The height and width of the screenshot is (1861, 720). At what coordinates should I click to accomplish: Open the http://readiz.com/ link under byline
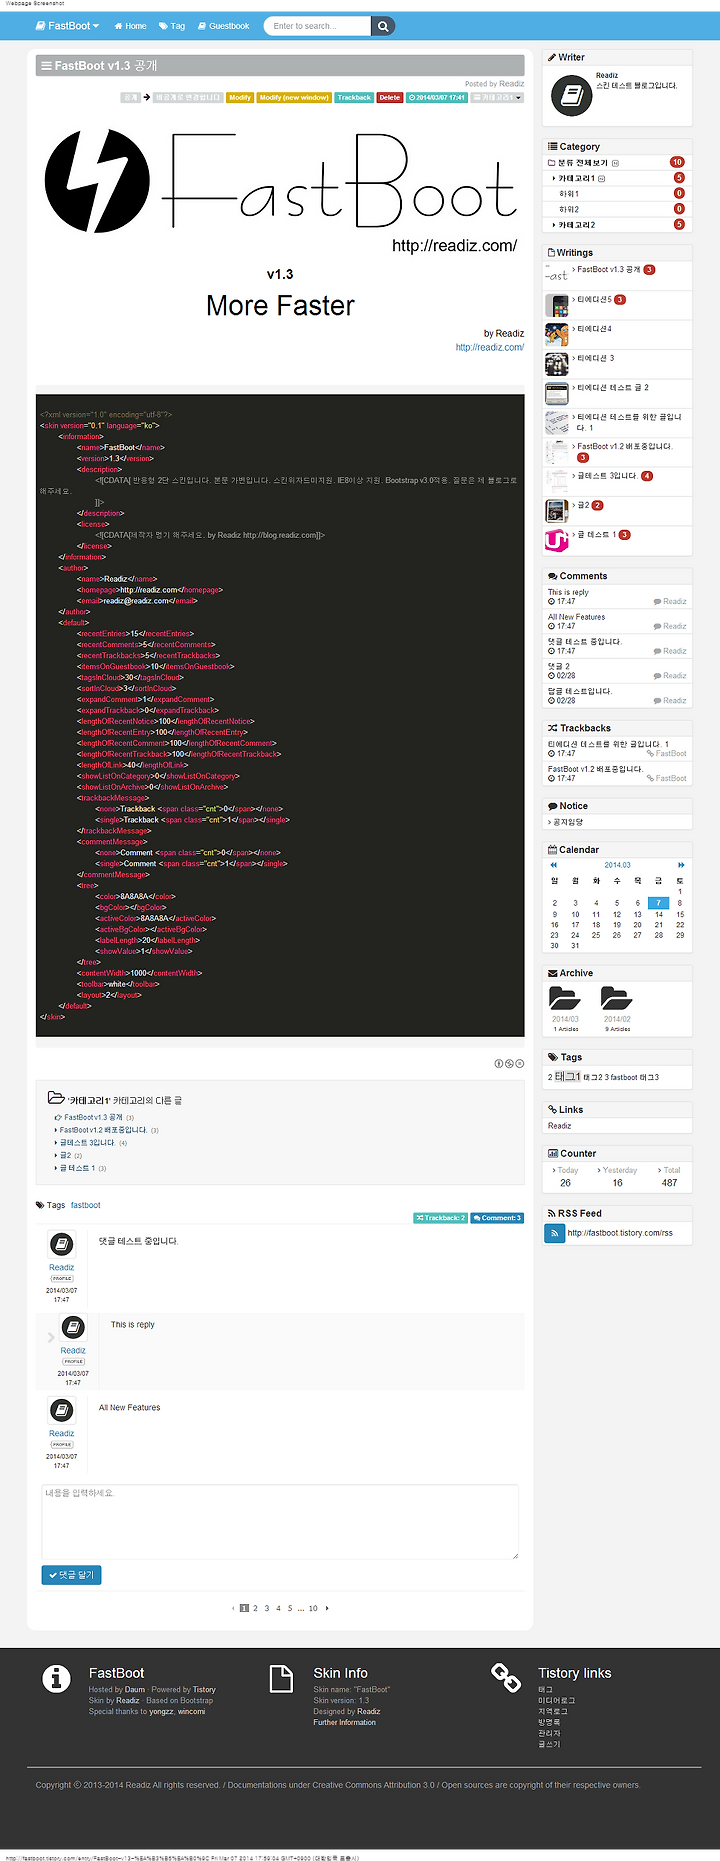coord(490,347)
